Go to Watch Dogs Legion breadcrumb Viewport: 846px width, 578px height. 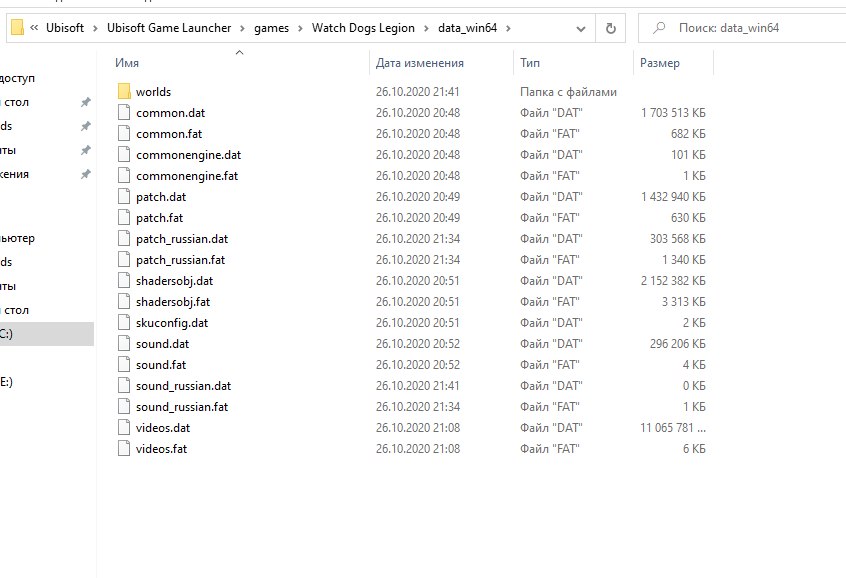363,28
